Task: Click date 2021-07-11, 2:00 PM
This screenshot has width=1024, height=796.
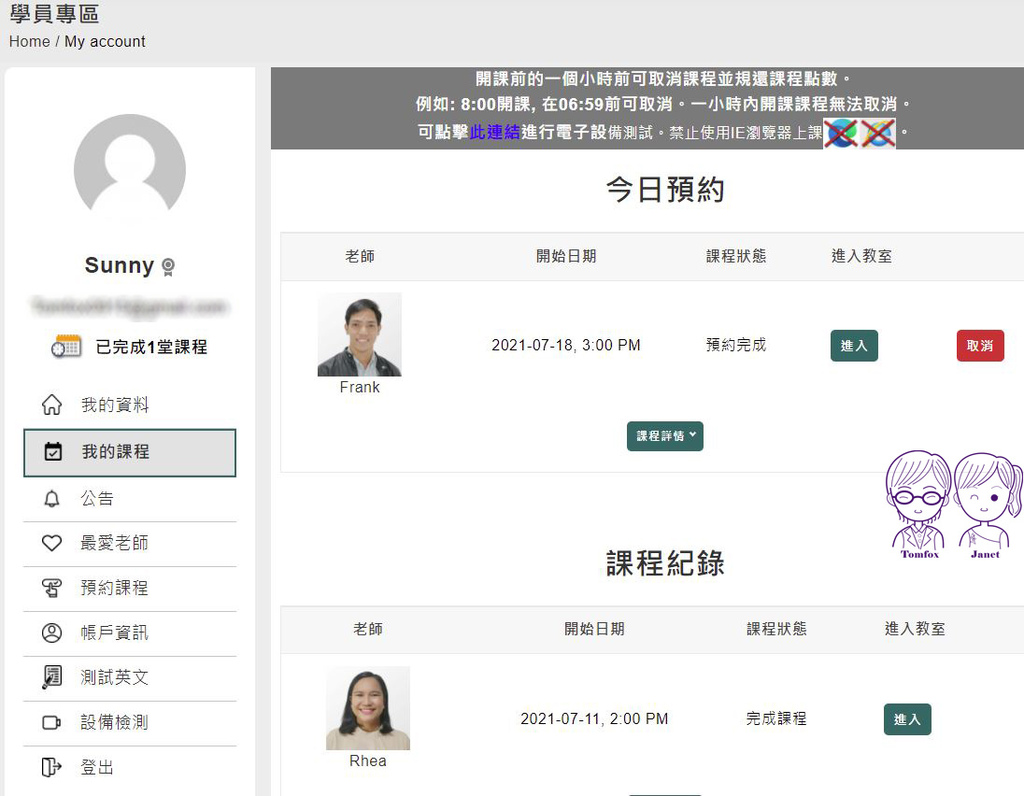Action: (594, 719)
